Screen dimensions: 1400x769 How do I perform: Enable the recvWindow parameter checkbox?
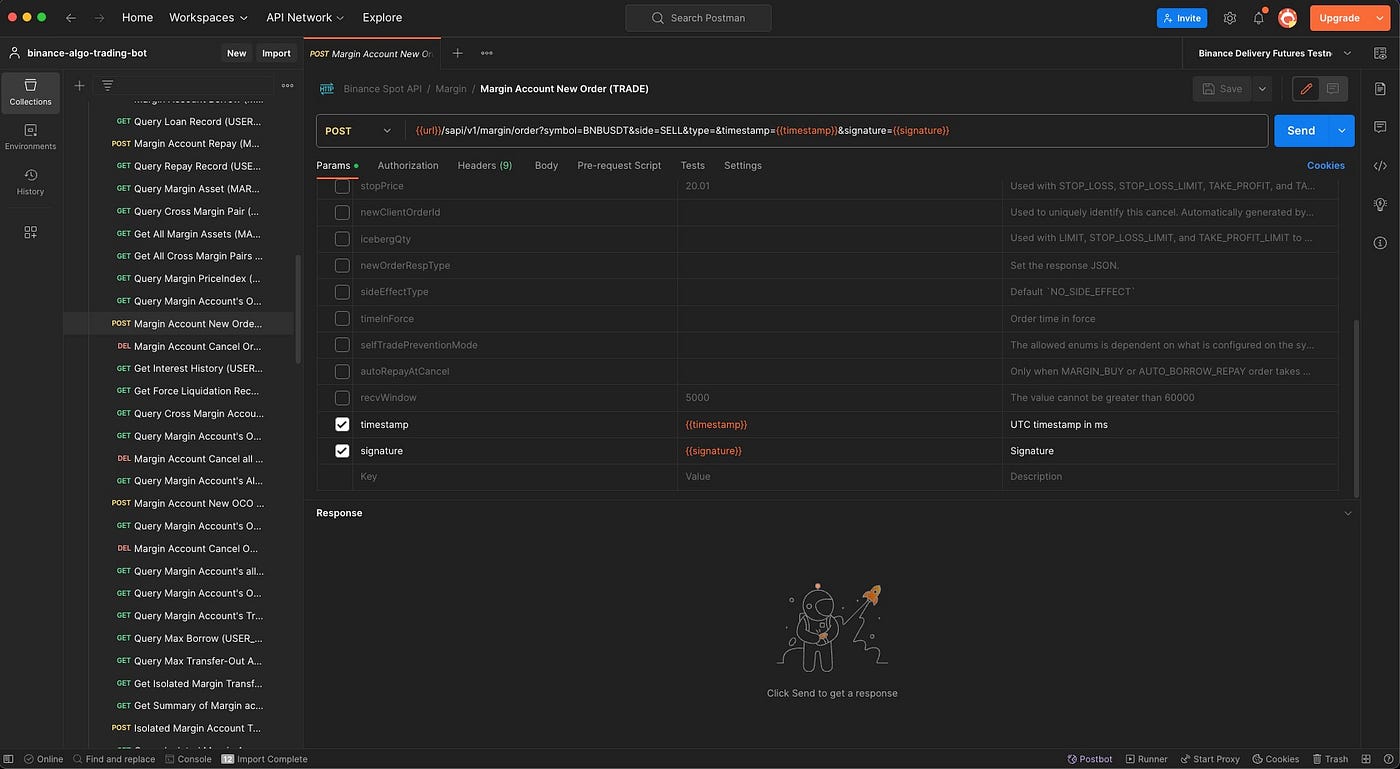[x=342, y=398]
